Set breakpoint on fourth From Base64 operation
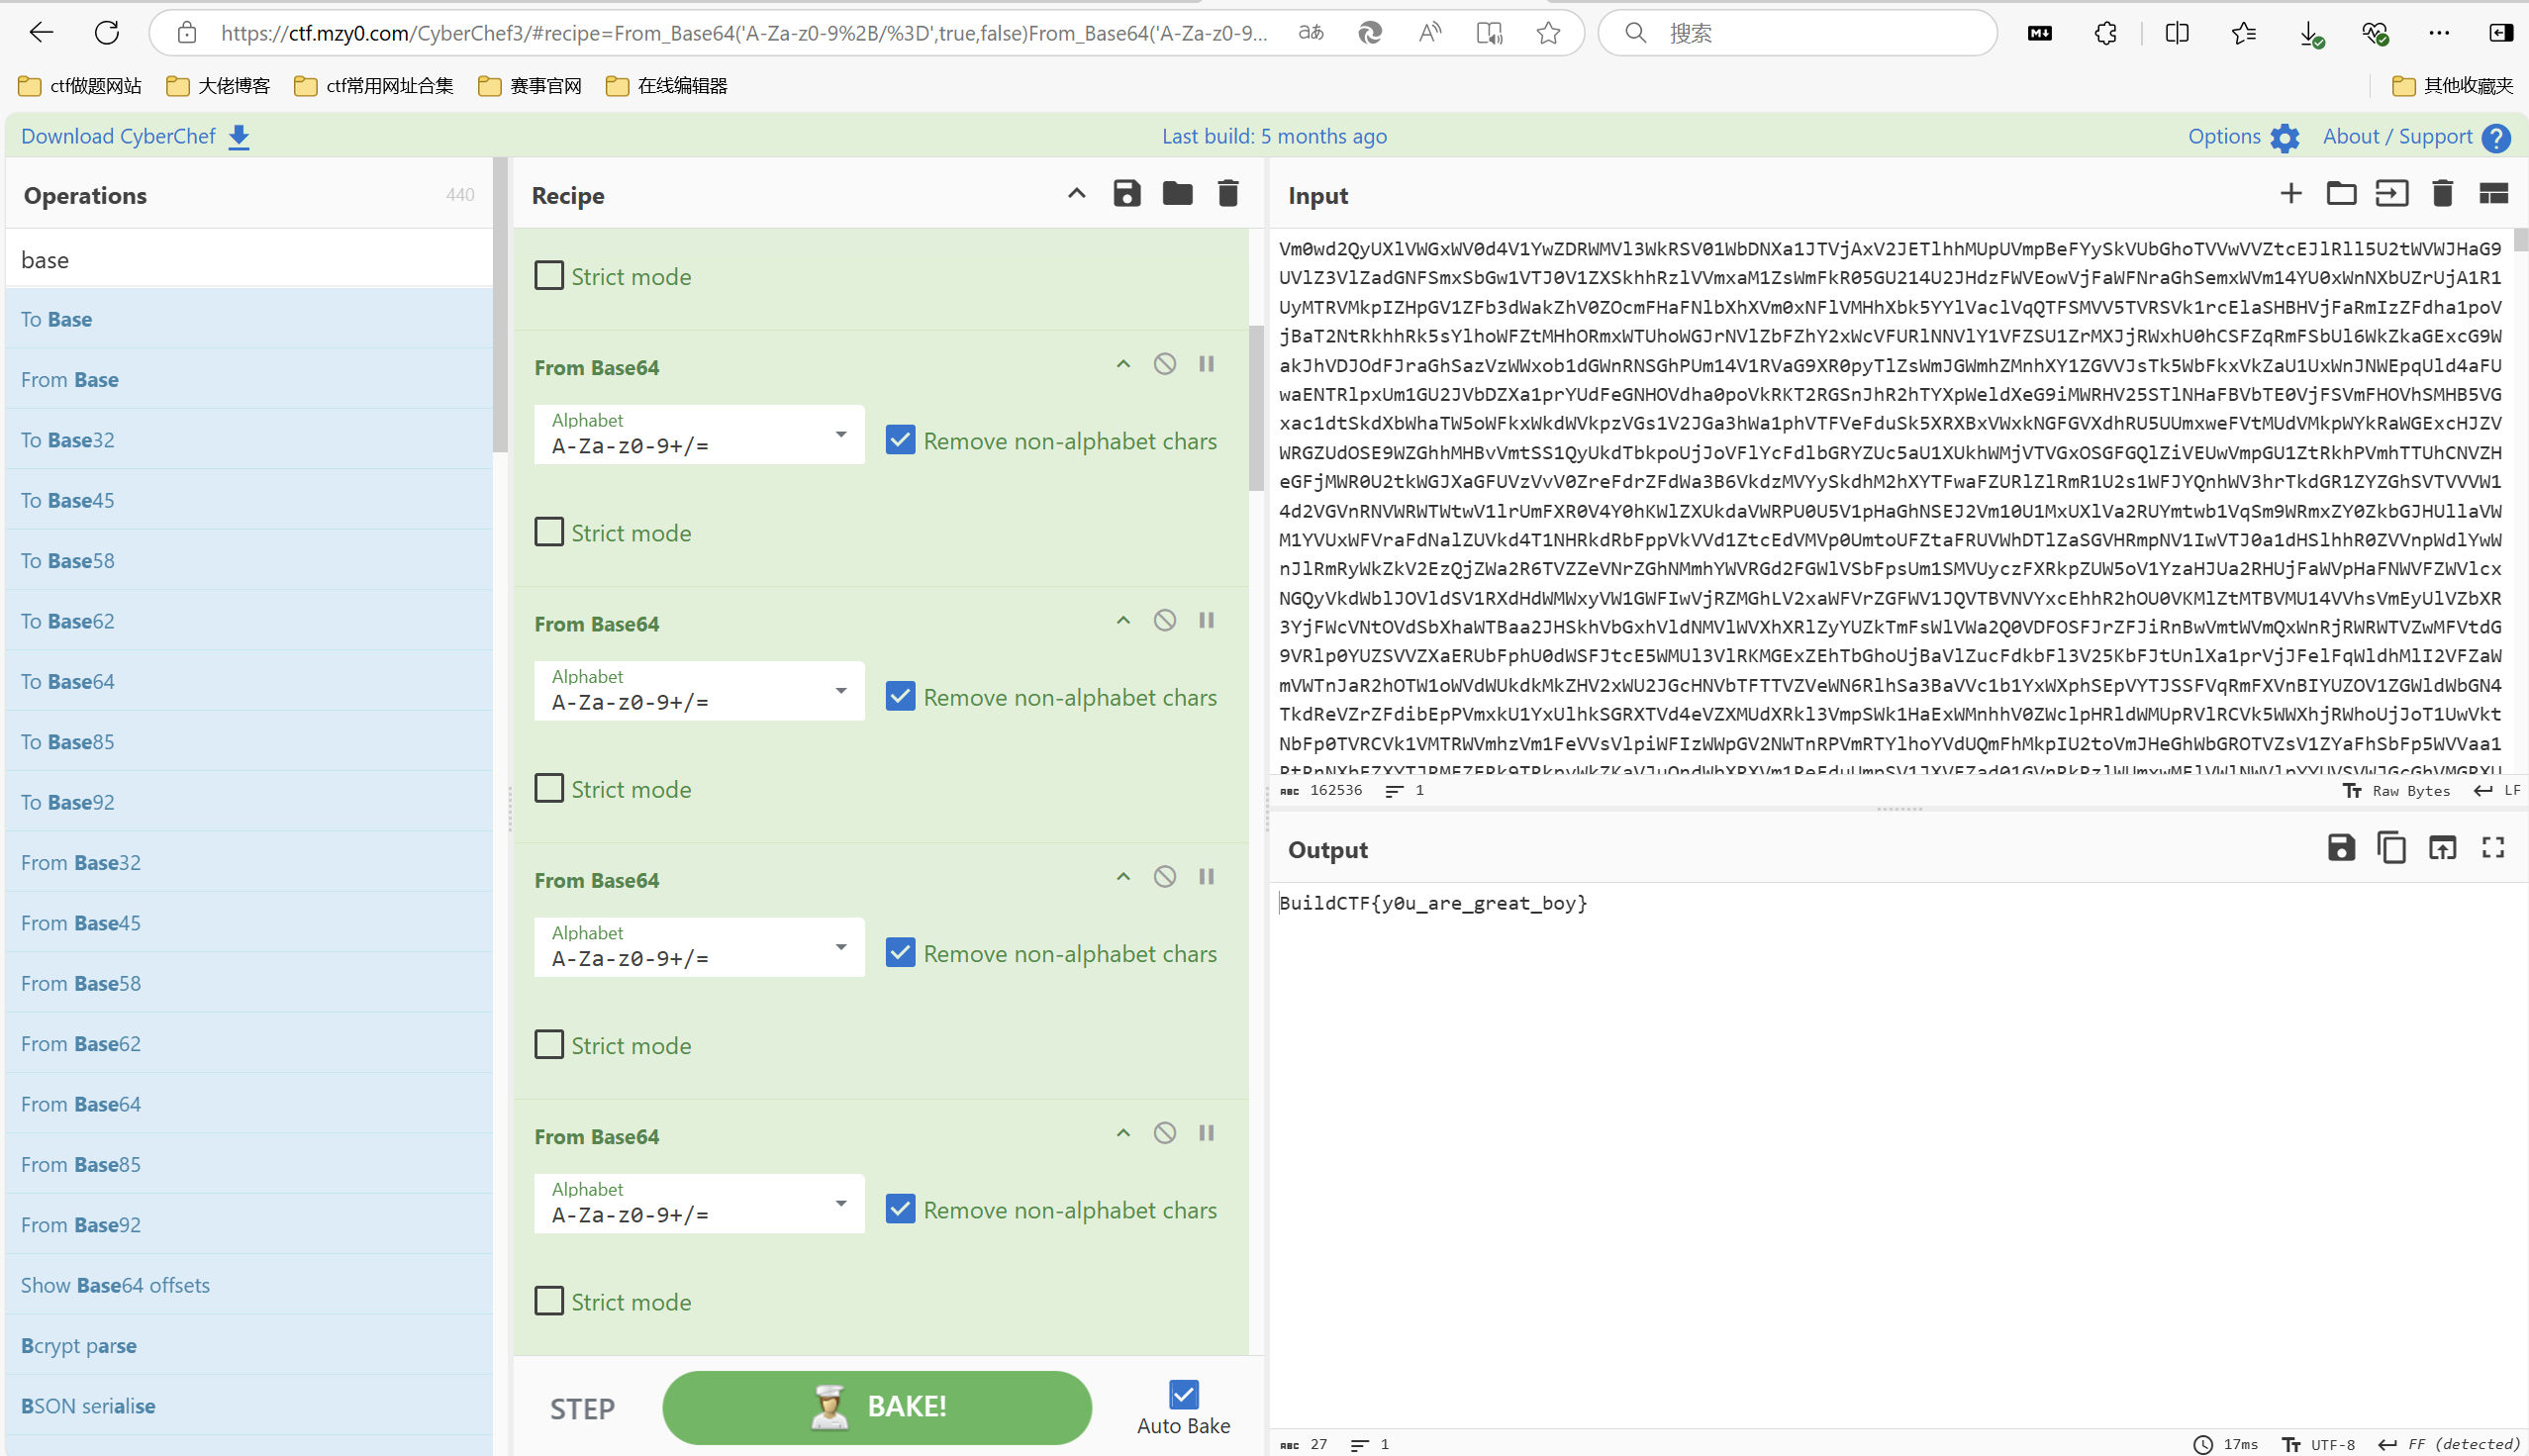Viewport: 2529px width, 1456px height. 1206,1133
